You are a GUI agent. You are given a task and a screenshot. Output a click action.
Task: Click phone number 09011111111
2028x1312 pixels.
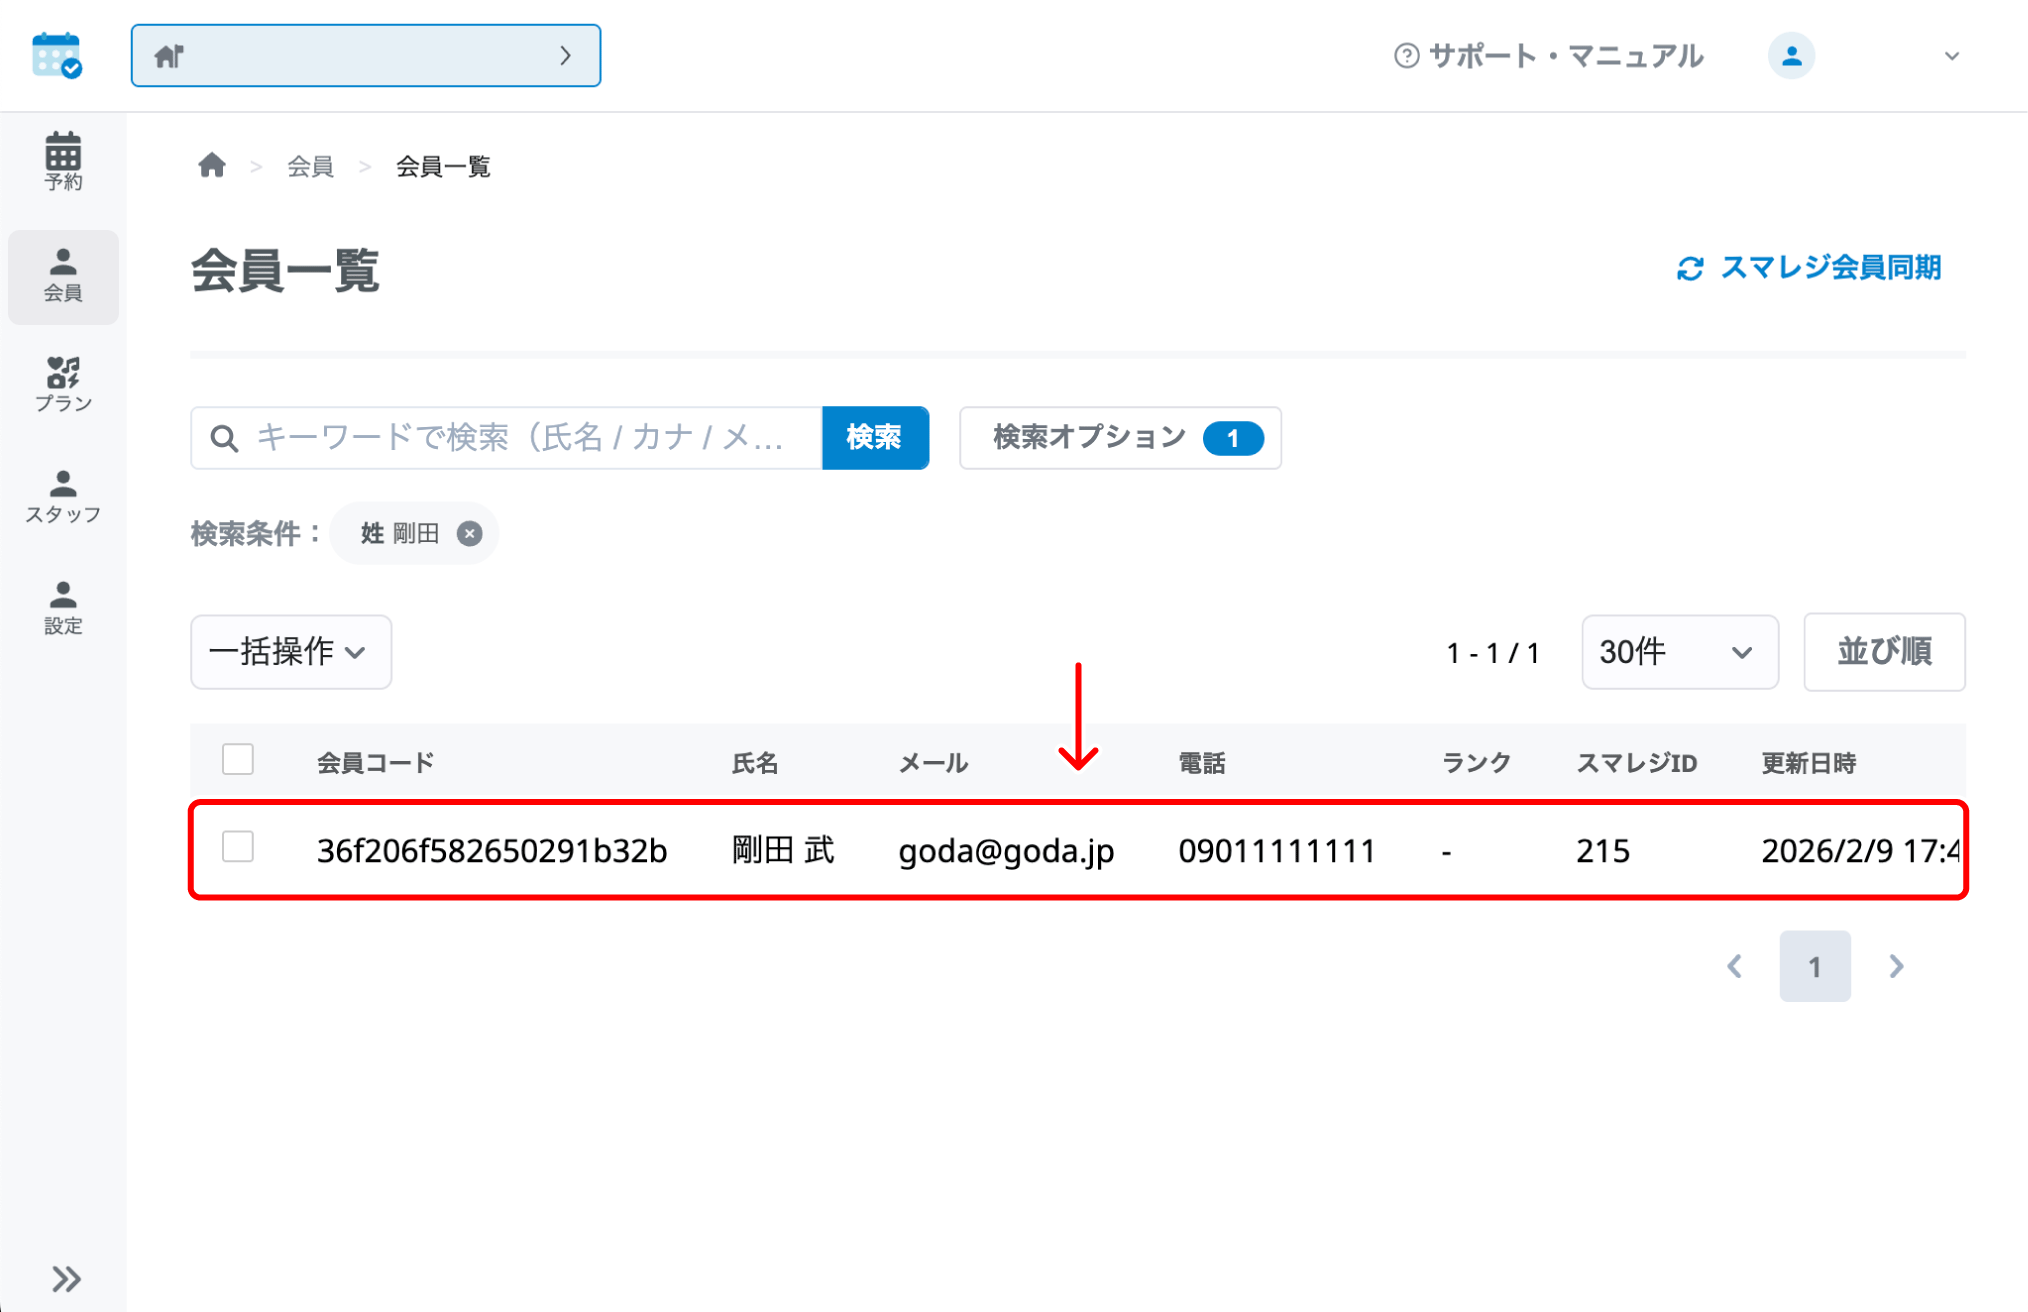(1277, 851)
